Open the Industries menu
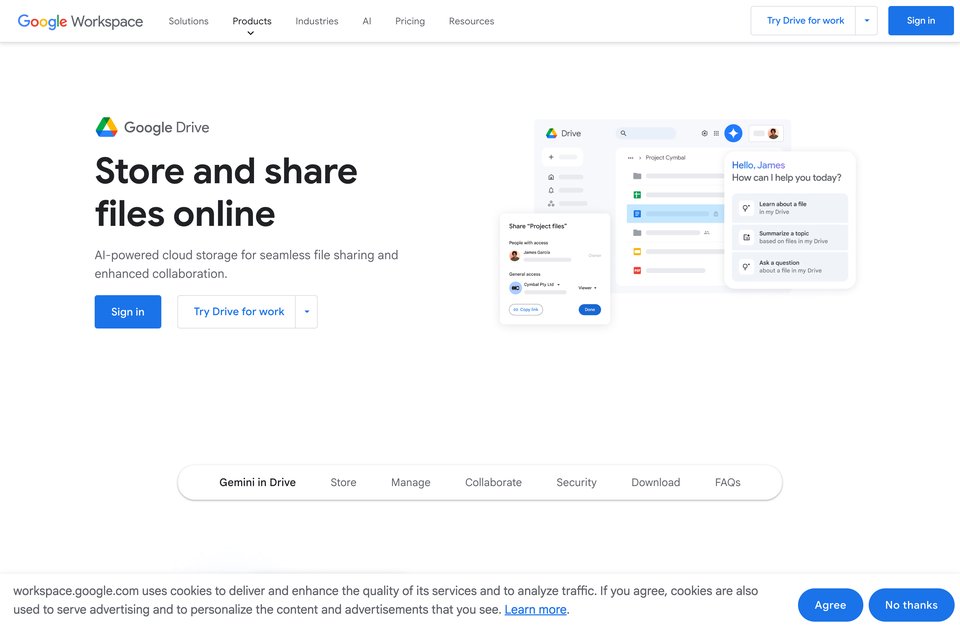Image resolution: width=960 pixels, height=627 pixels. 317,21
